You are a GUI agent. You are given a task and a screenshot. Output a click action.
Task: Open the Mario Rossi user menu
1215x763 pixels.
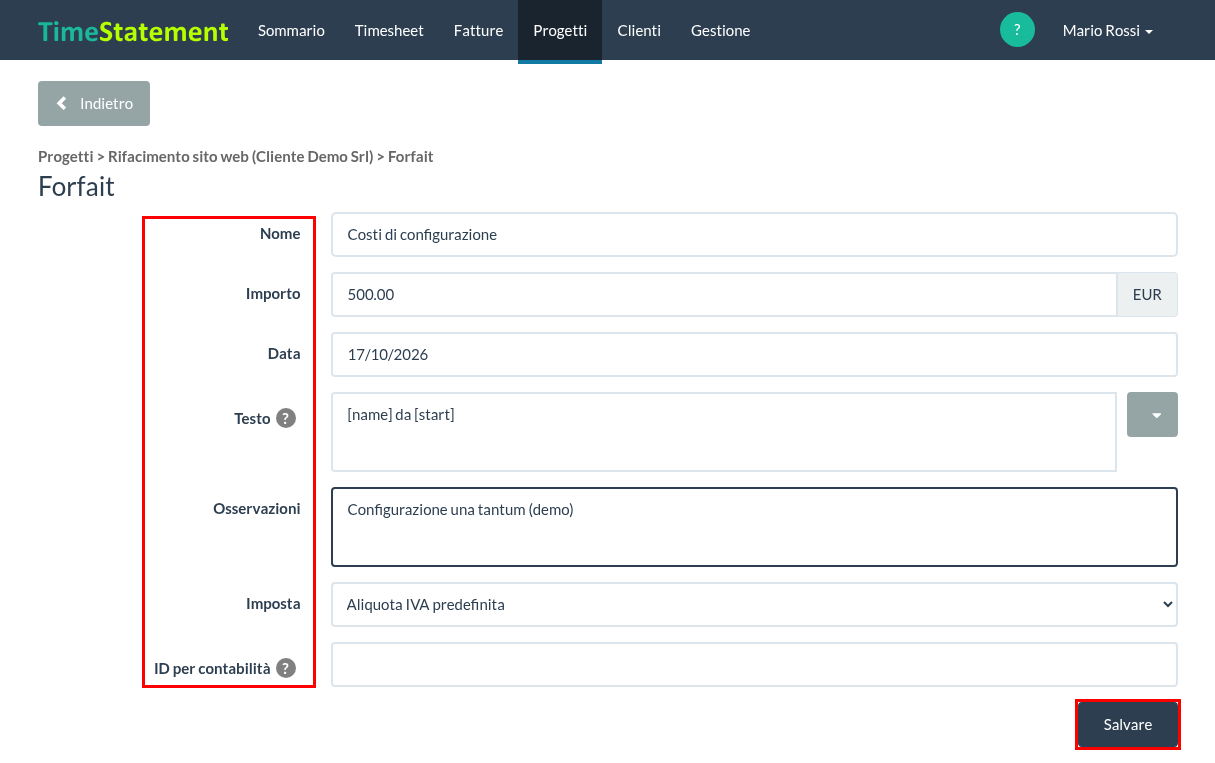1108,31
